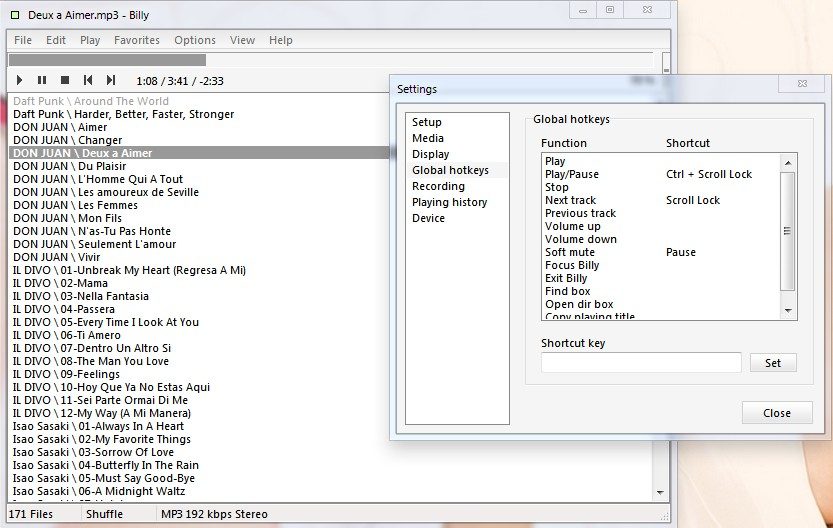Select DON JUAN \ Mon Fils track

click(67, 218)
